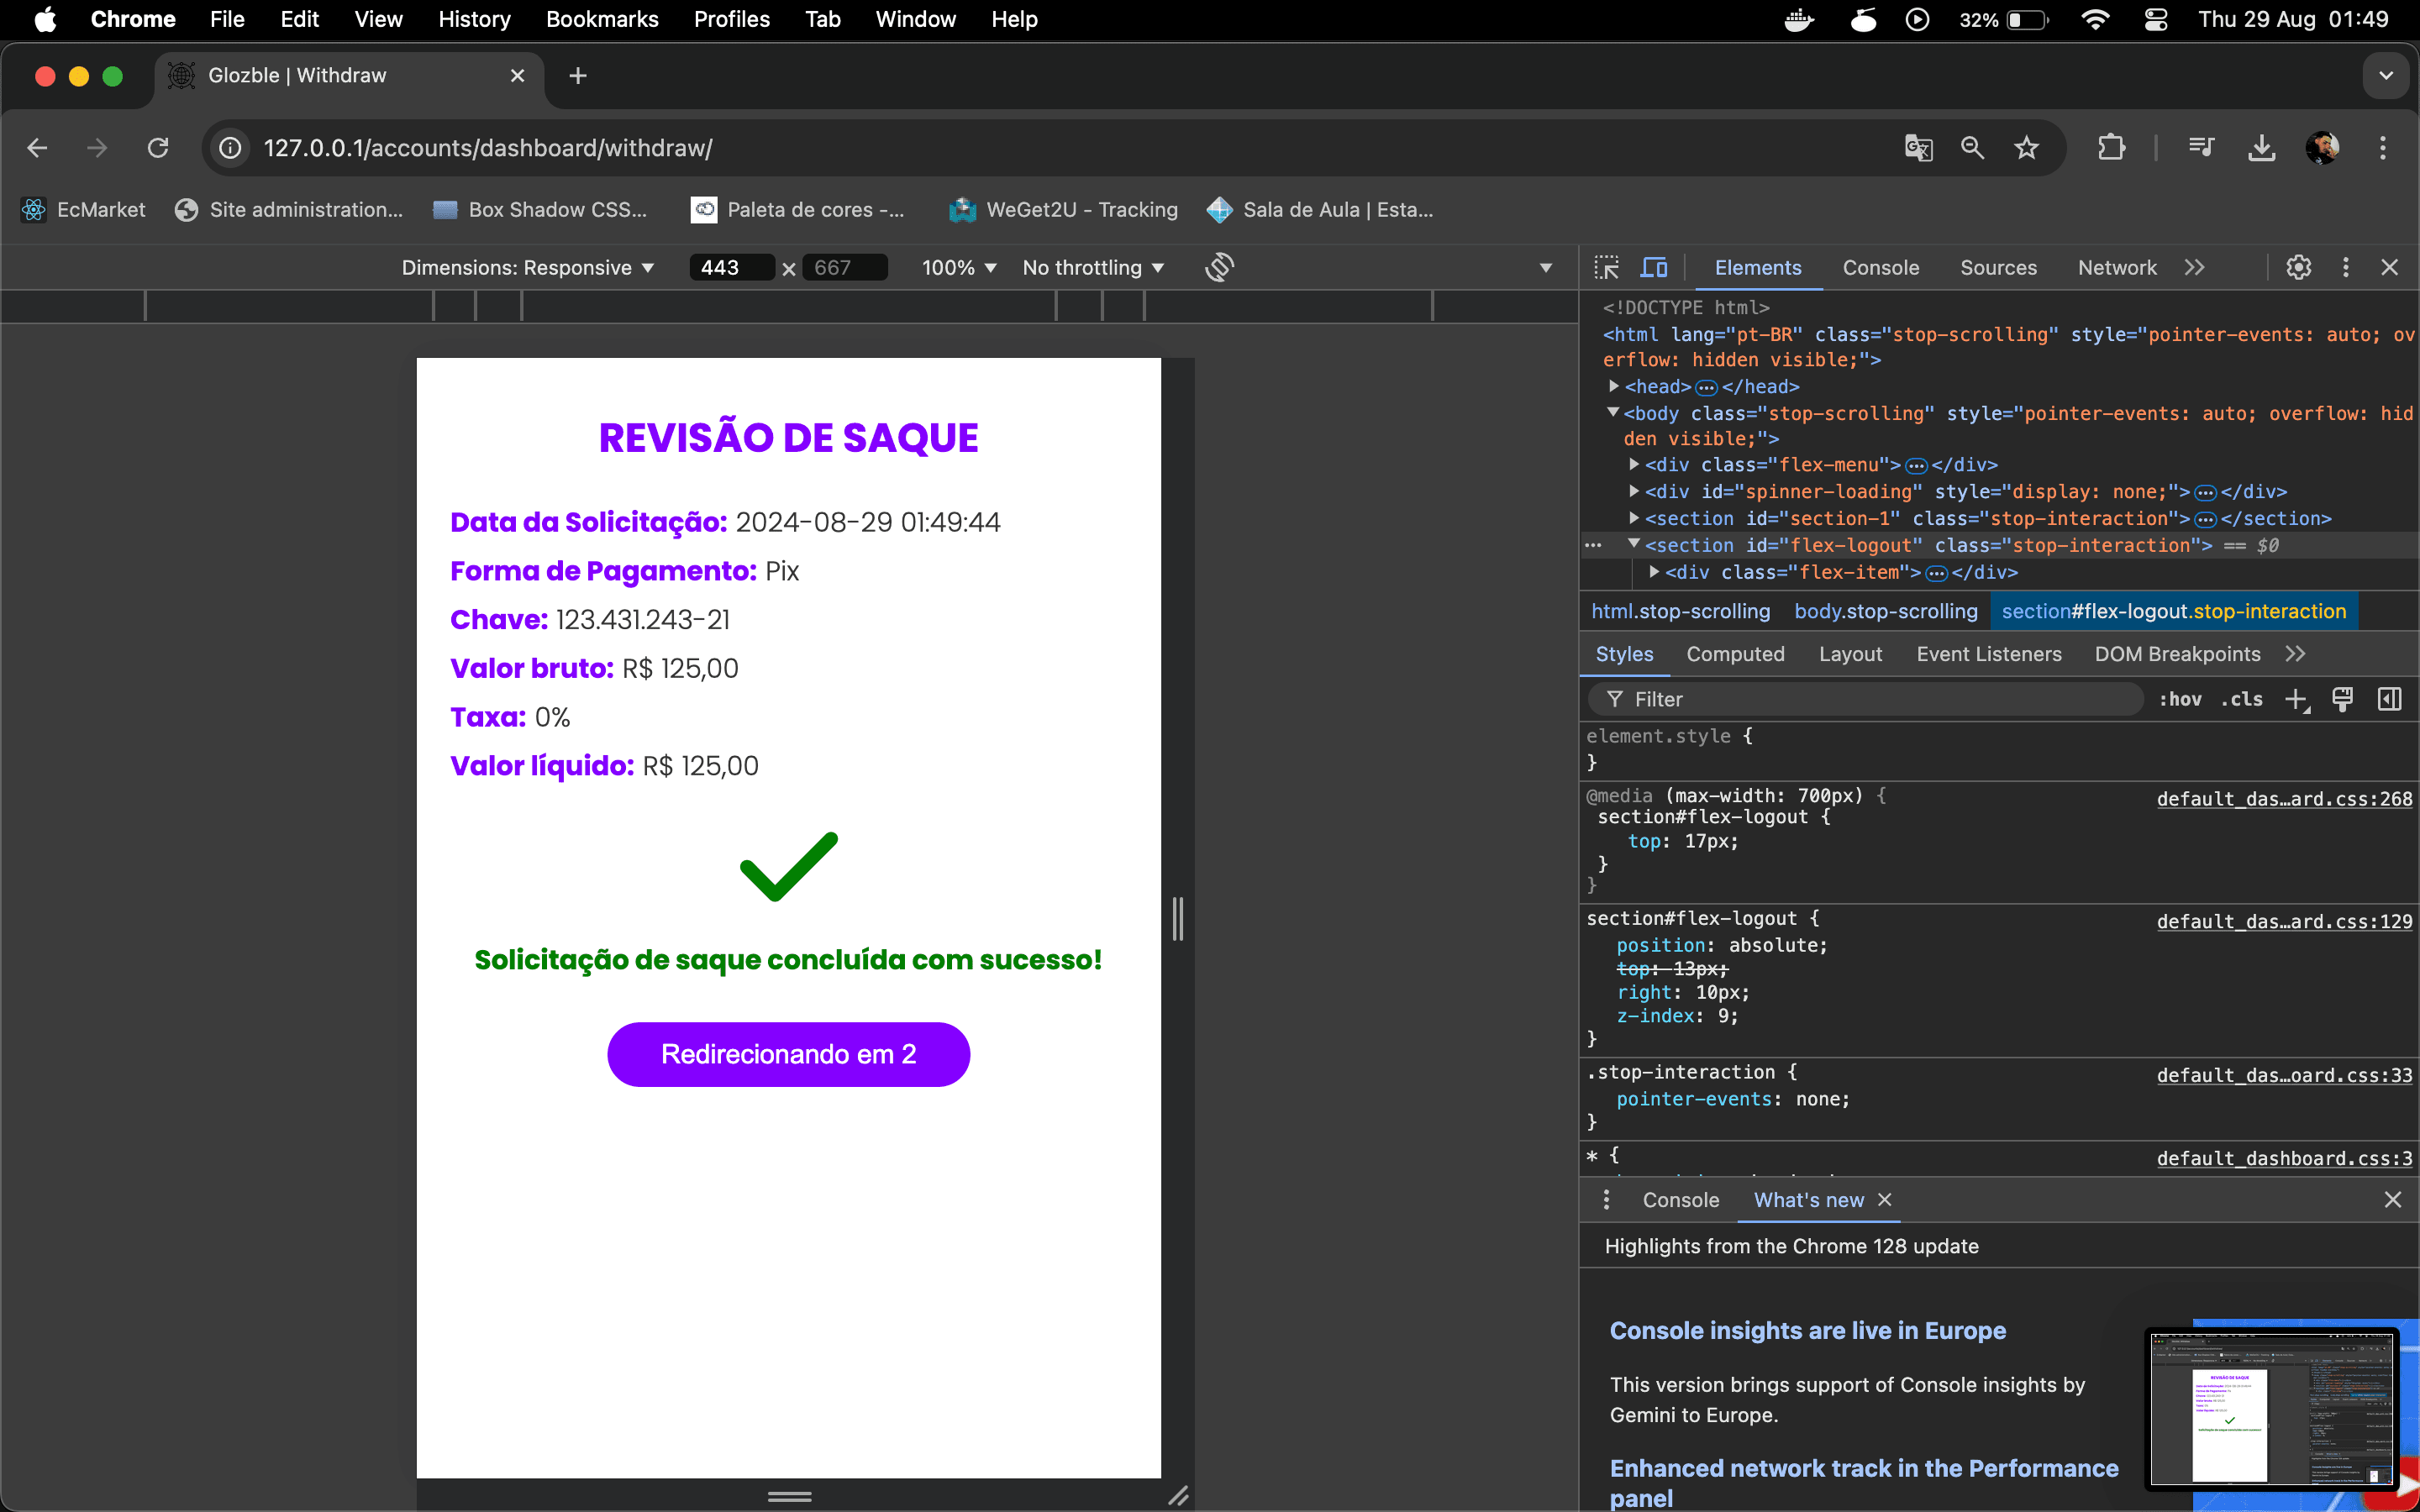Toggle computed styles sidebar icon
This screenshot has width=2420, height=1512.
2389,699
